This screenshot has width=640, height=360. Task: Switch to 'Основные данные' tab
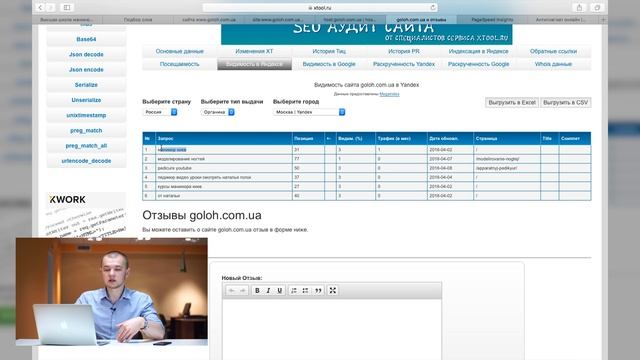coord(180,51)
